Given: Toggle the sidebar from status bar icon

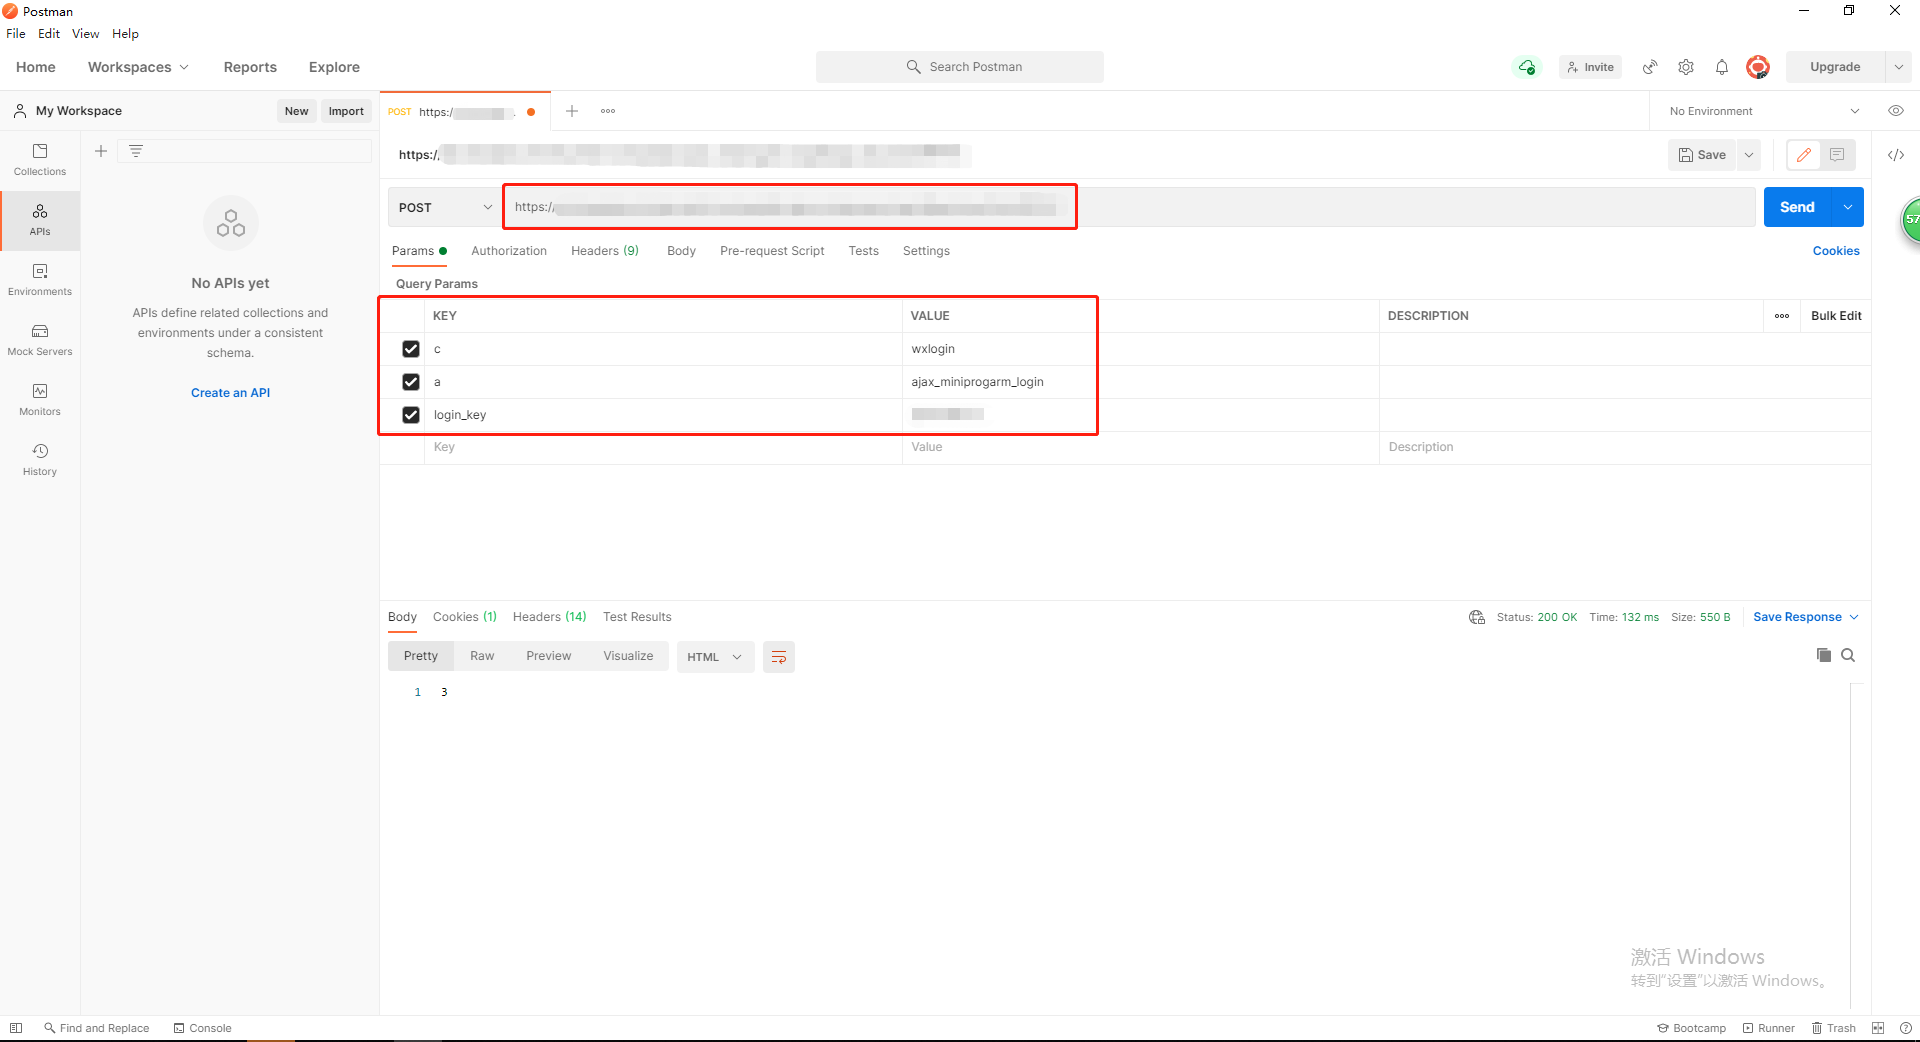Looking at the screenshot, I should point(16,1028).
